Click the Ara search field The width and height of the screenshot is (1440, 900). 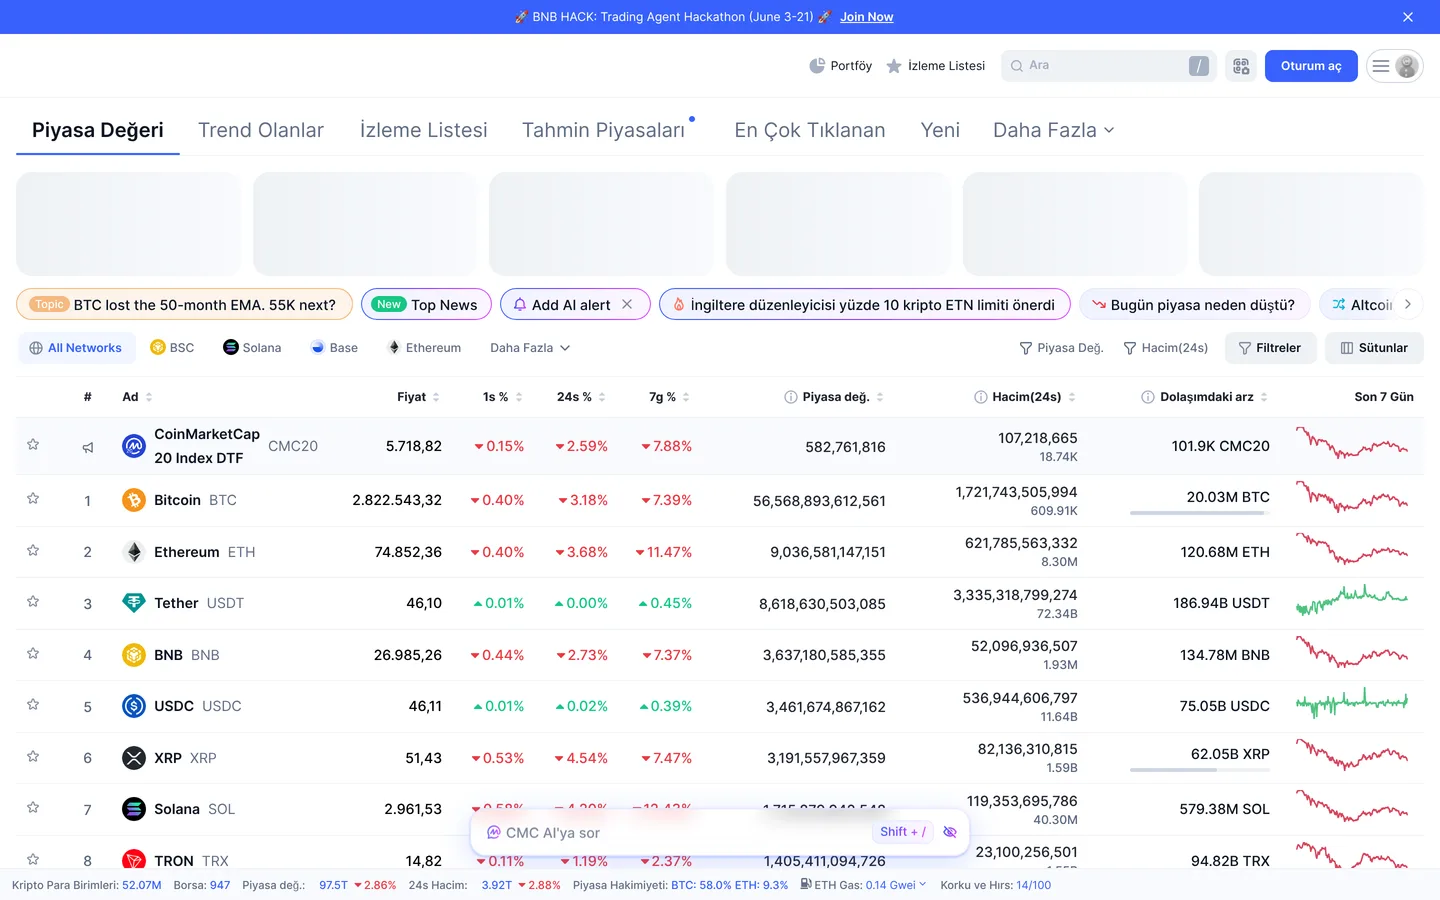tap(1109, 66)
